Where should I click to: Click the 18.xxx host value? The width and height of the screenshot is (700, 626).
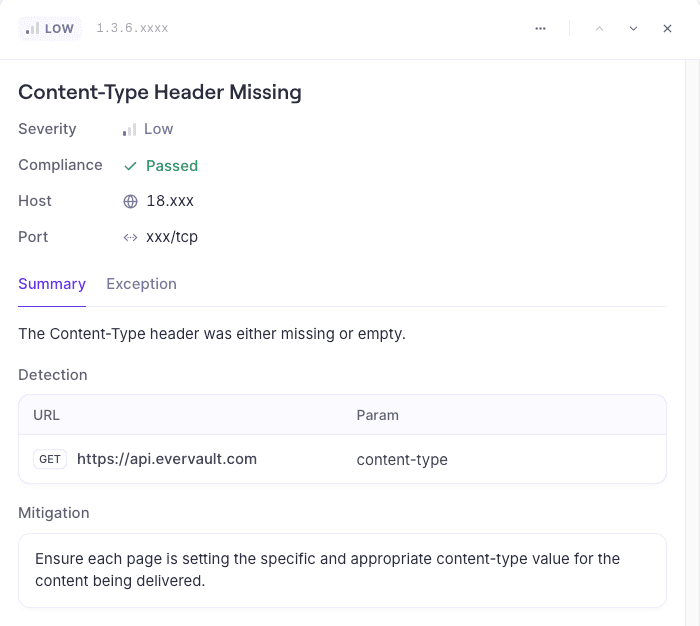coord(170,202)
